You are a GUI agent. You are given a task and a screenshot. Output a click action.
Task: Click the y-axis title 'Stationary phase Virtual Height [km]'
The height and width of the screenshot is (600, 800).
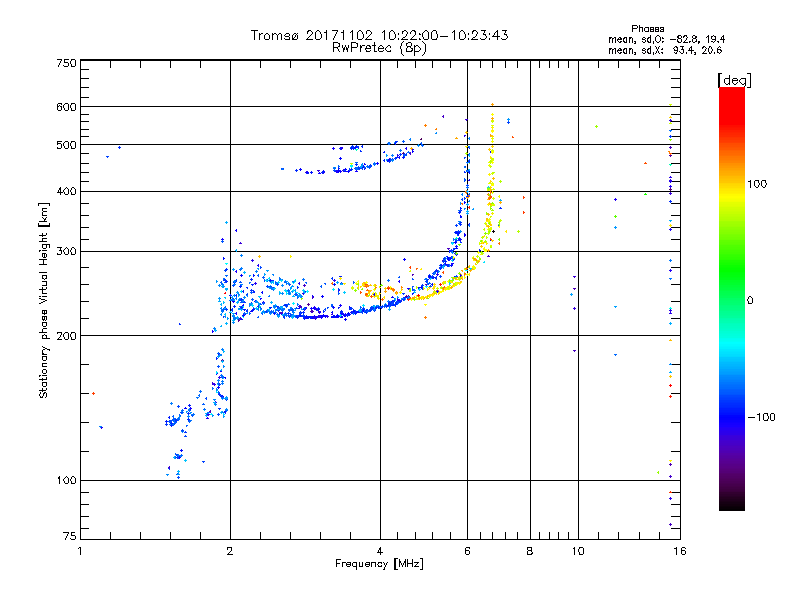click(44, 300)
